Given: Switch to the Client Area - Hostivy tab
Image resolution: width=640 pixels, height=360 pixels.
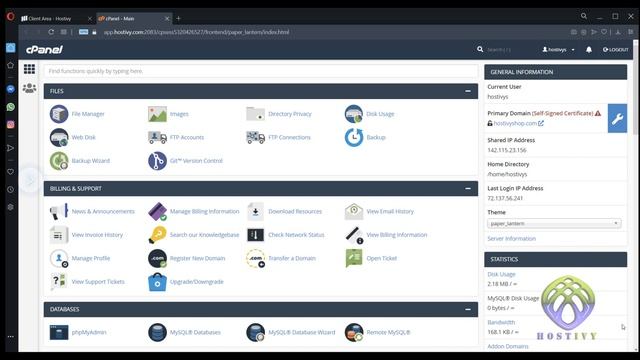Looking at the screenshot, I should point(56,18).
